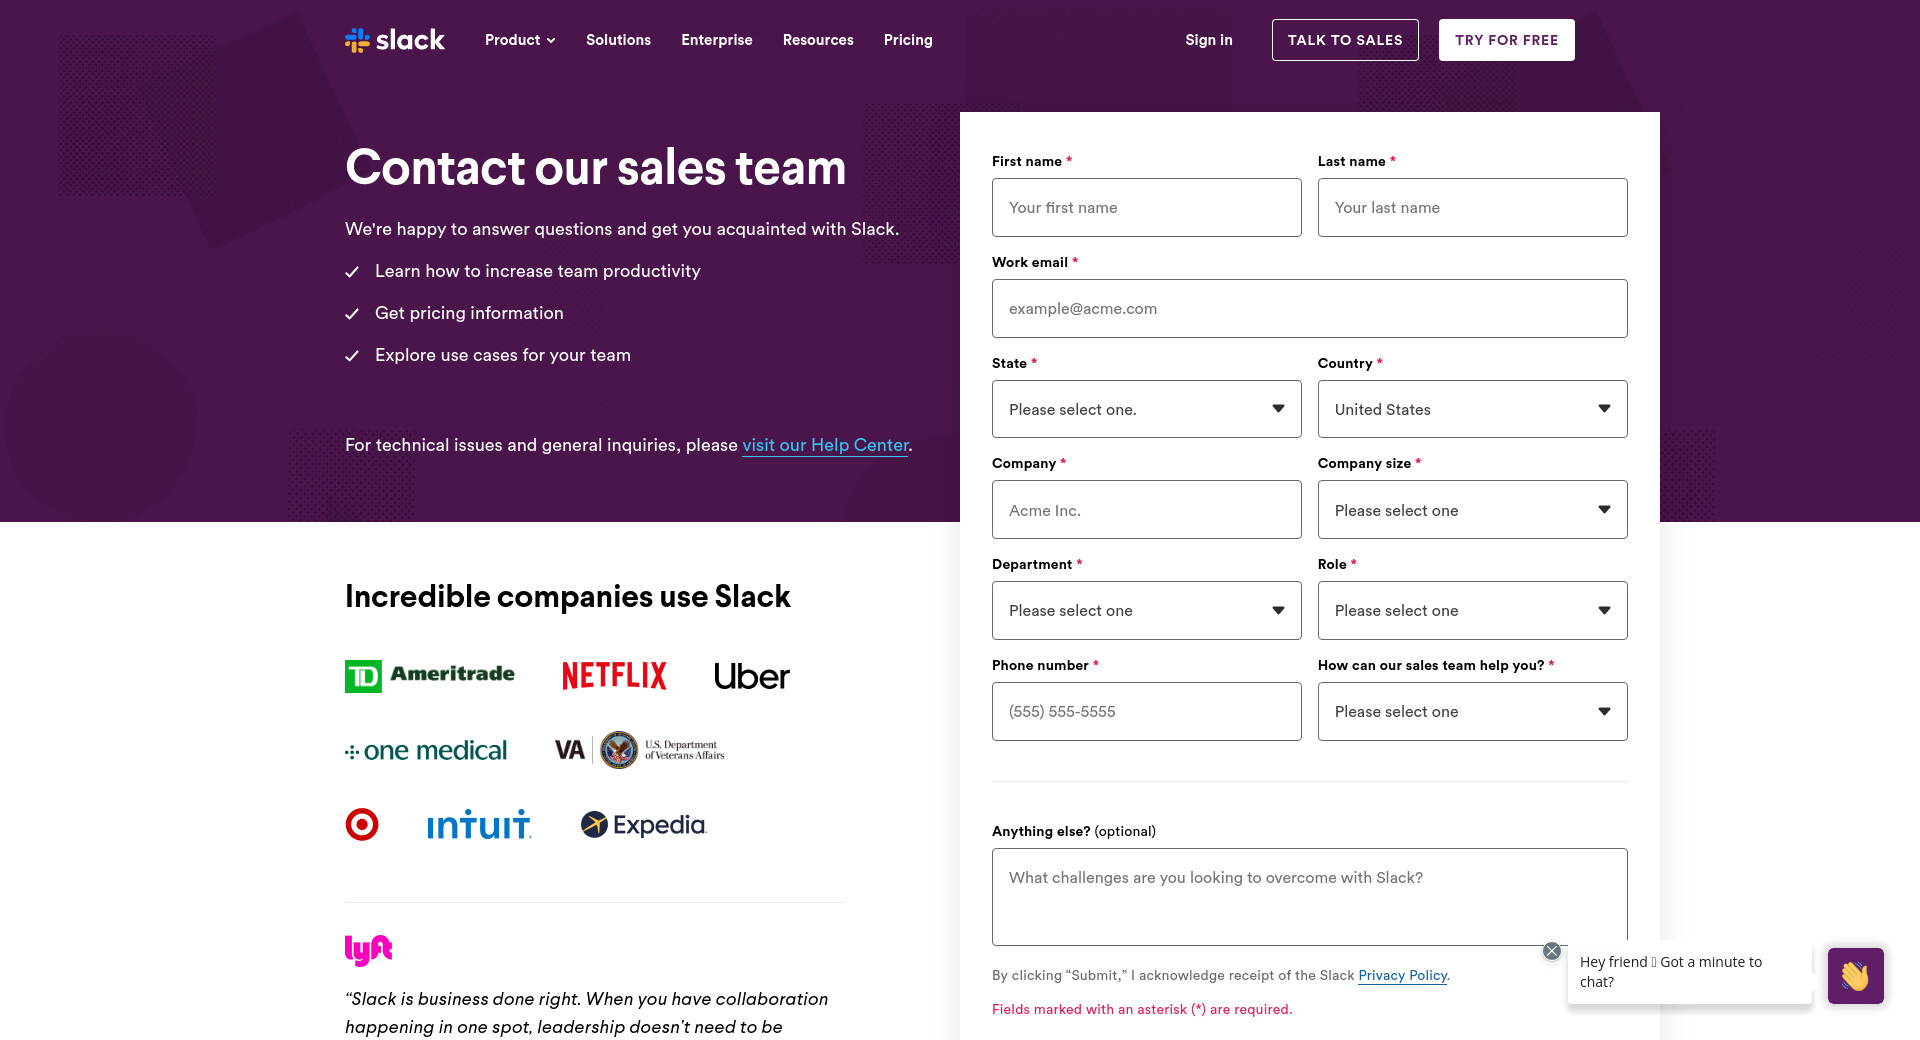Viewport: 1920px width, 1040px height.
Task: Focus the Work email input field
Action: (1309, 309)
